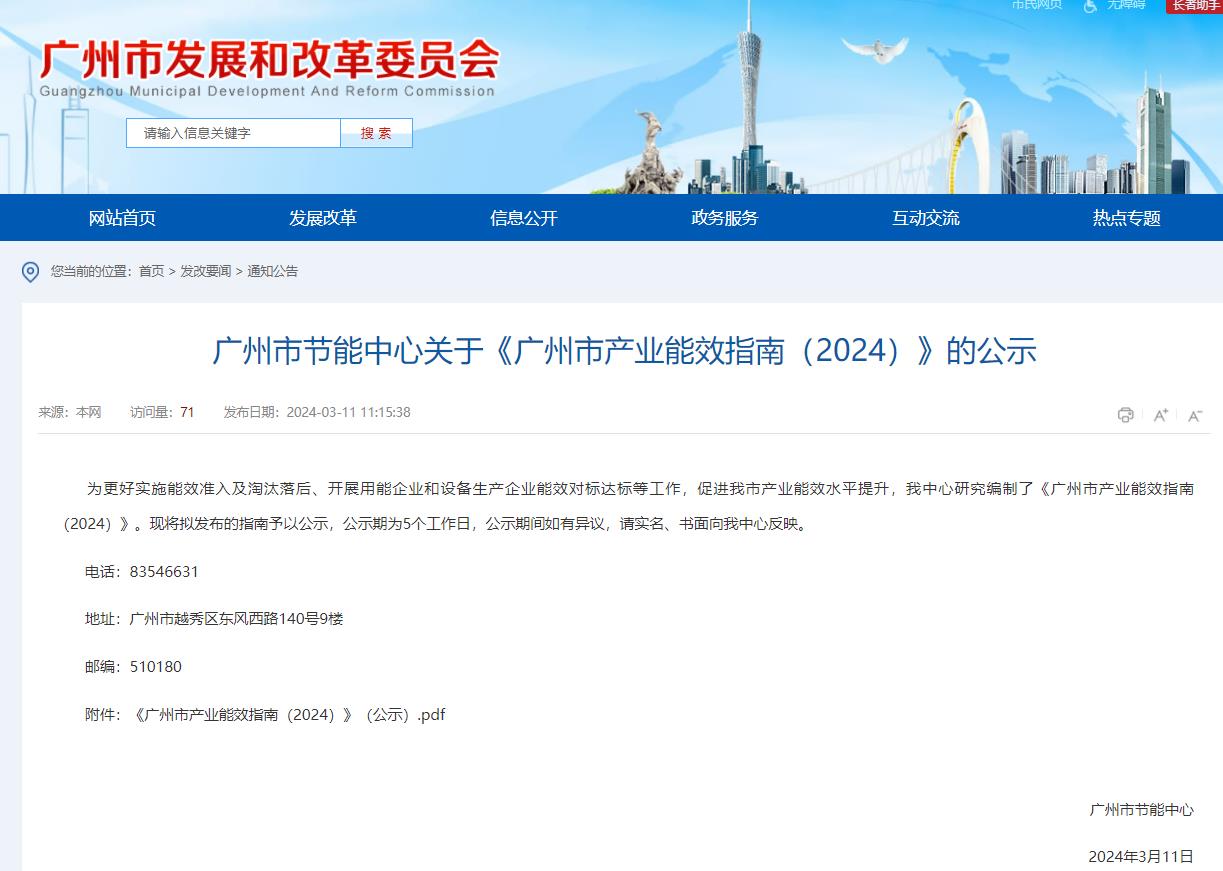Screen dimensions: 1223x871
Task: Click the keyword search input field
Action: [x=233, y=133]
